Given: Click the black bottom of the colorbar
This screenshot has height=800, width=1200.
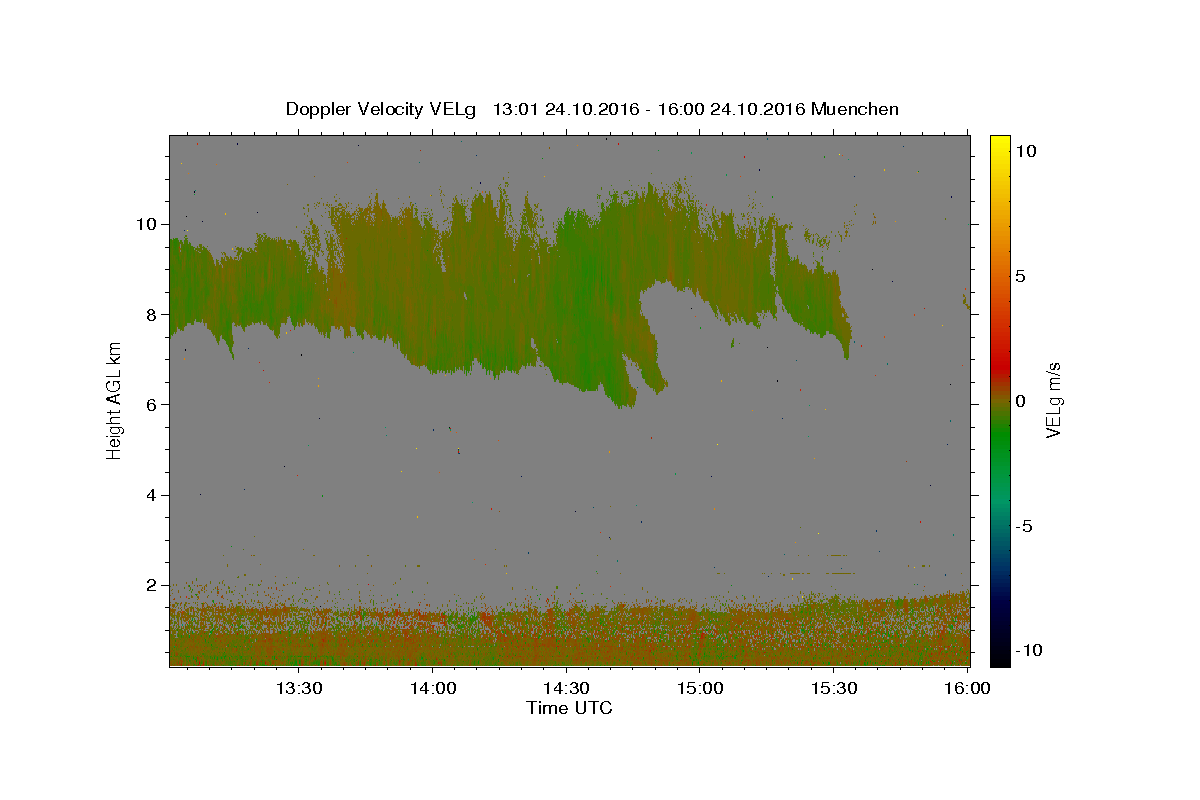Looking at the screenshot, I should [x=1000, y=659].
